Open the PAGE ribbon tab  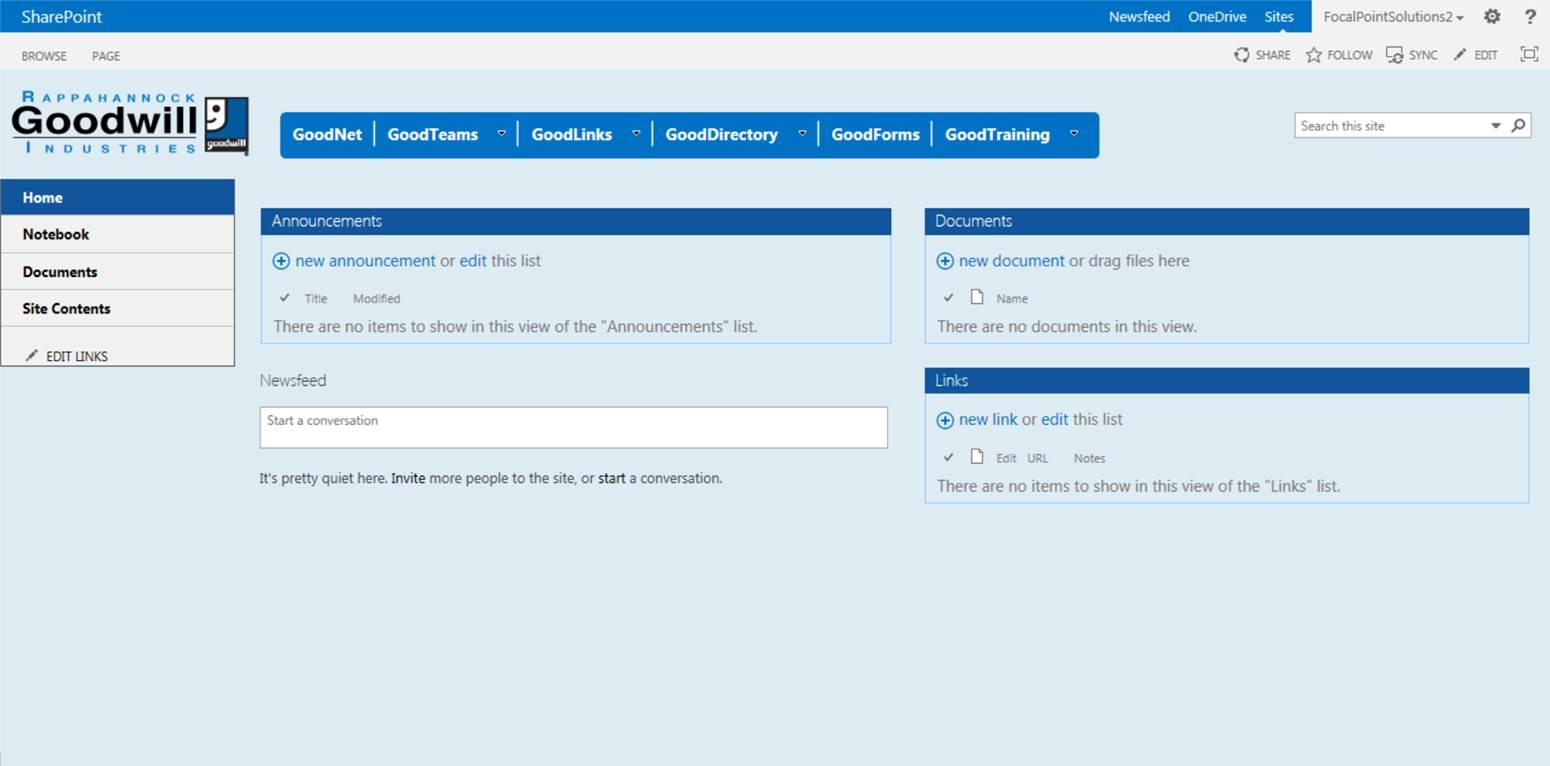click(x=106, y=56)
